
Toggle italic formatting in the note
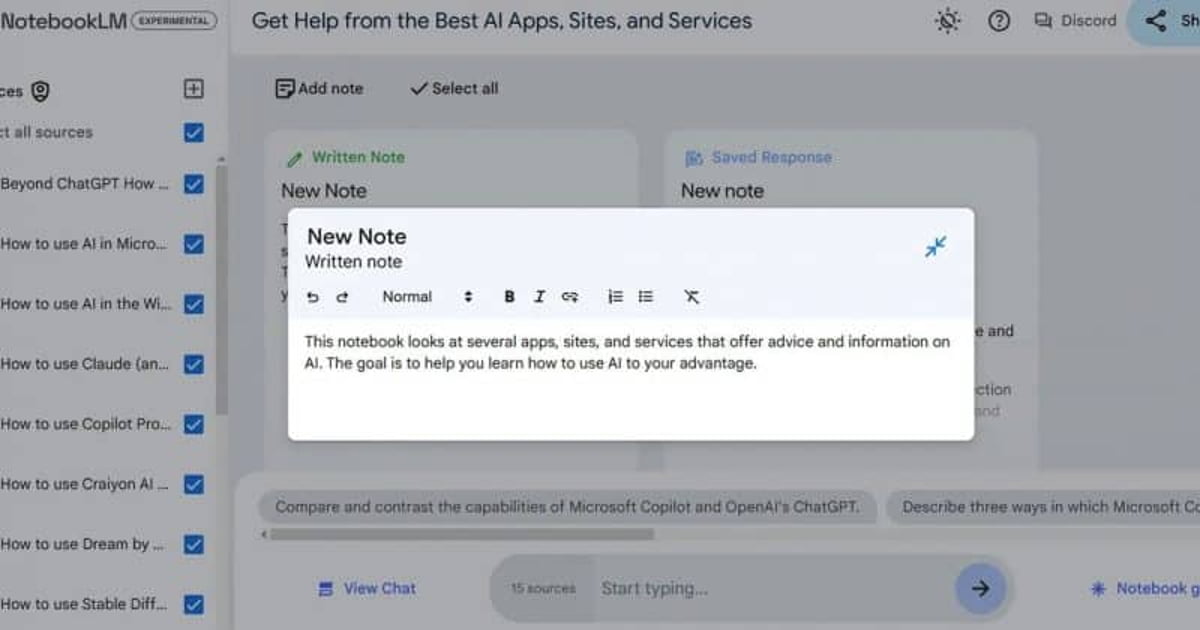tap(539, 297)
